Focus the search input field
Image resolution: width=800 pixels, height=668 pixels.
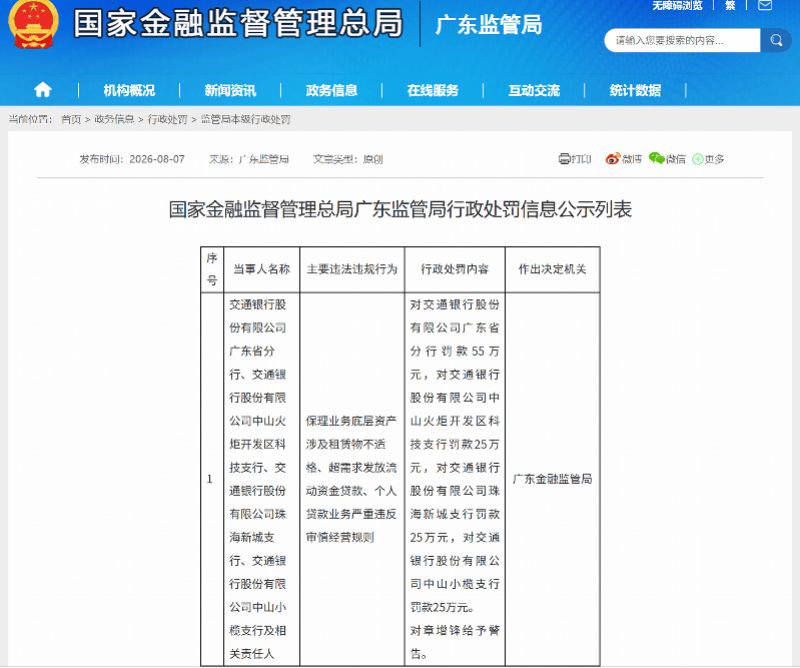(x=682, y=40)
